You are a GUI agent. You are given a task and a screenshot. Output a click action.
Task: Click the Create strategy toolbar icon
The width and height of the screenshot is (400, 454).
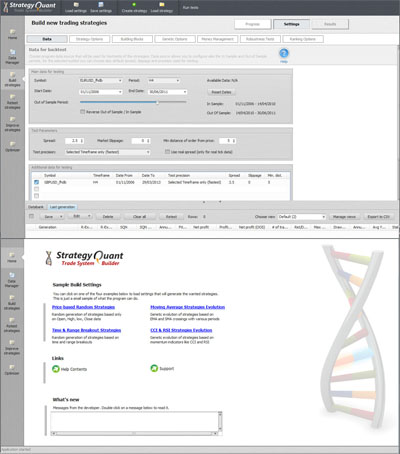pos(134,5)
